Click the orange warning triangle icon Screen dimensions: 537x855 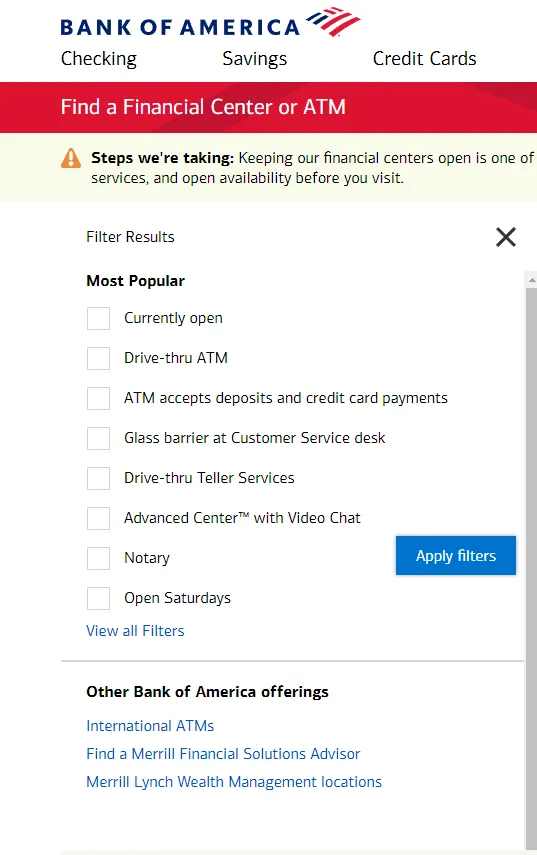coord(71,158)
